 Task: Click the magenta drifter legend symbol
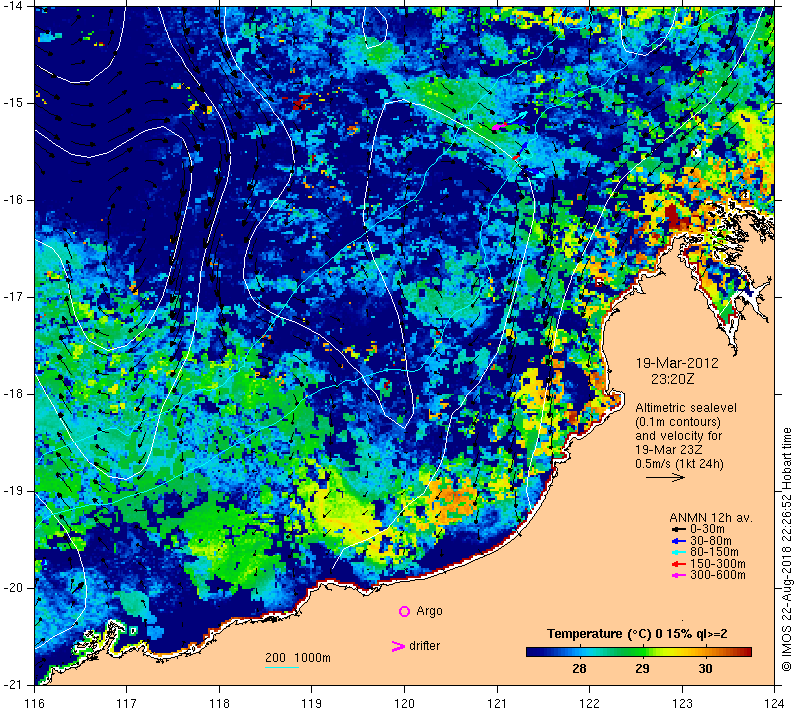coord(398,646)
